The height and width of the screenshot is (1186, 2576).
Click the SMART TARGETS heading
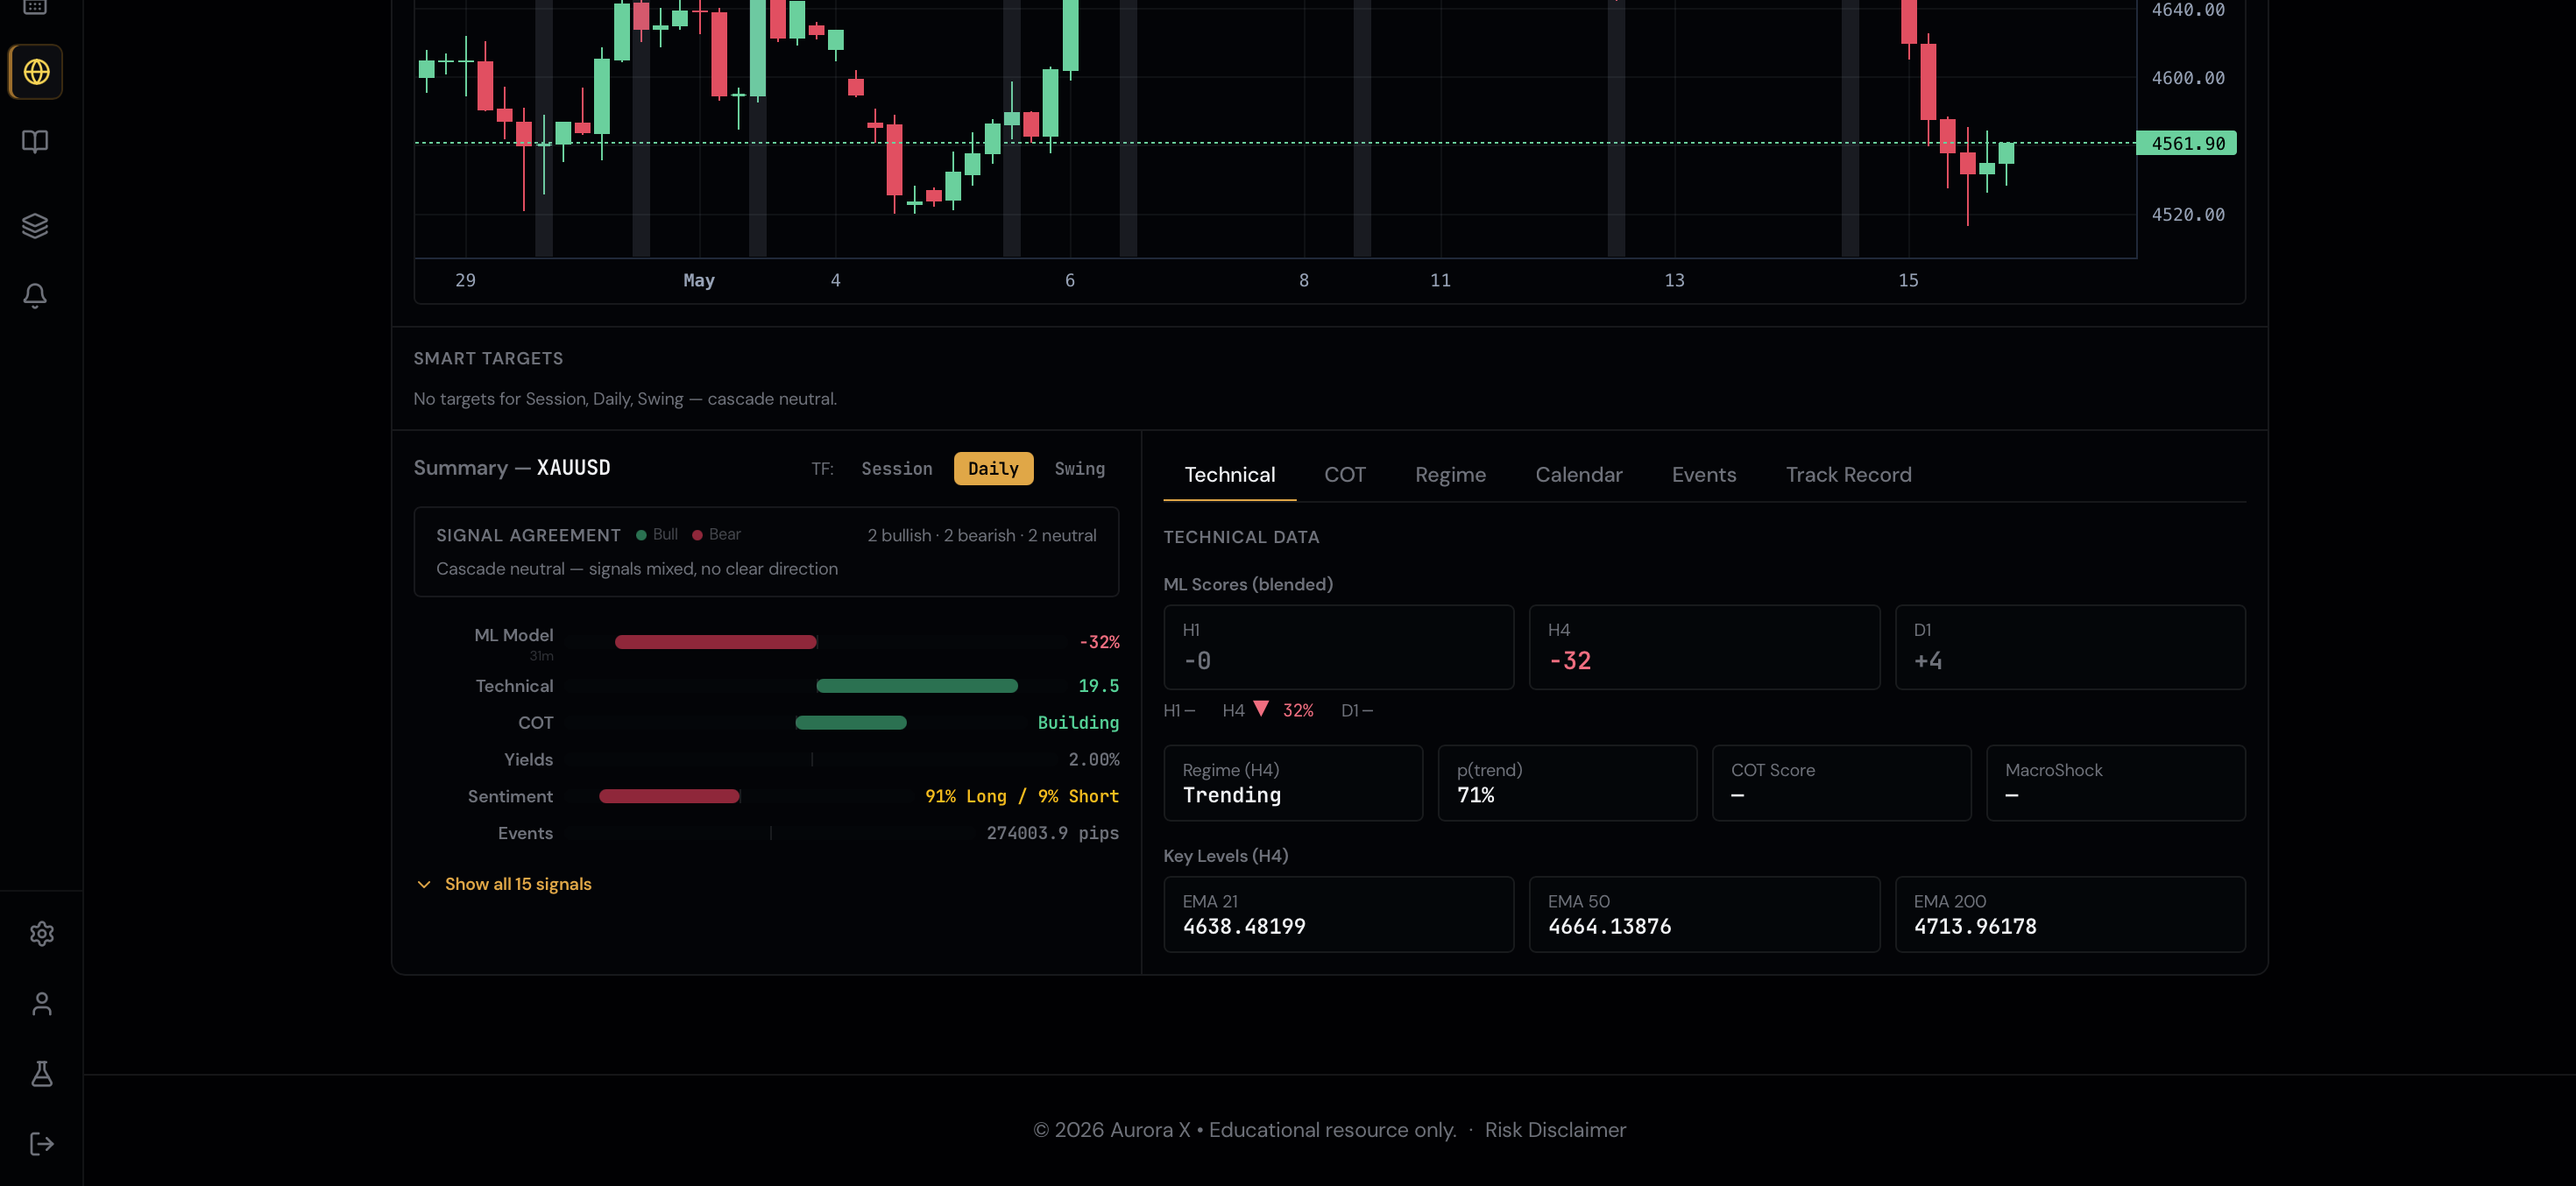488,359
